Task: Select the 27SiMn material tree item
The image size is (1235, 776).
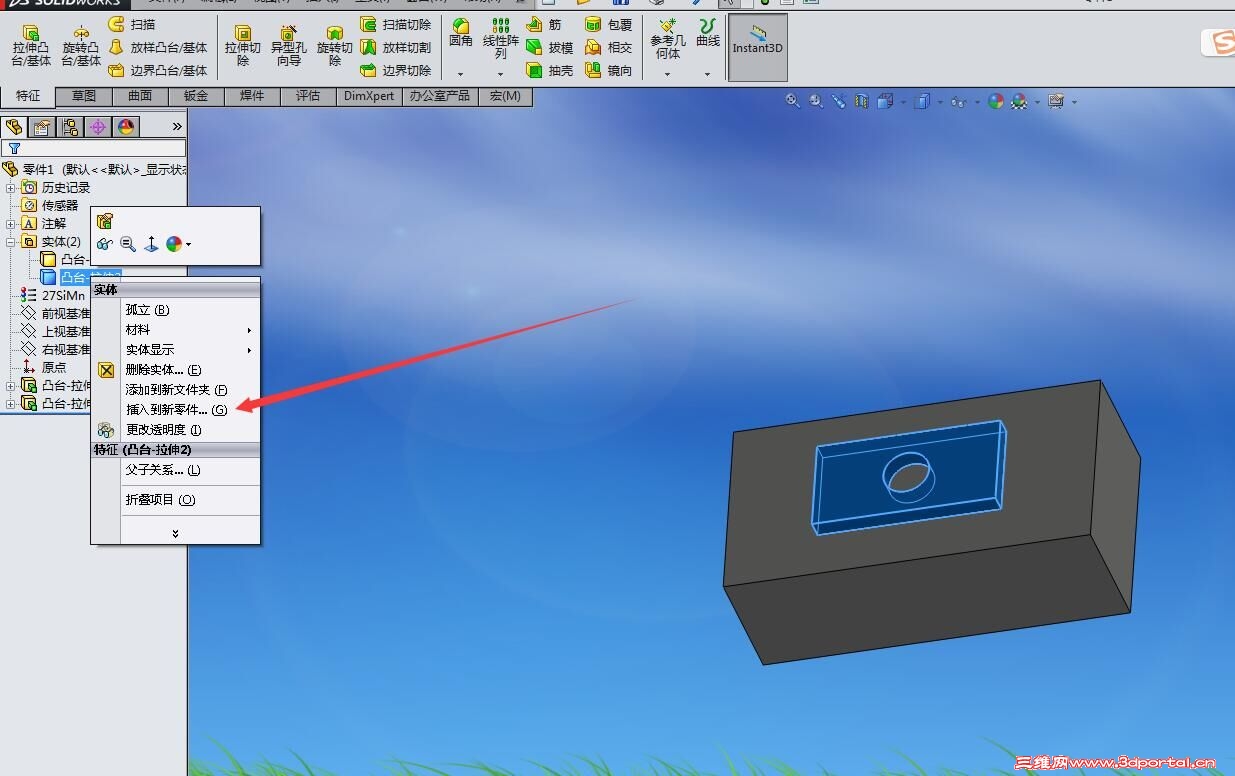Action: click(x=53, y=295)
